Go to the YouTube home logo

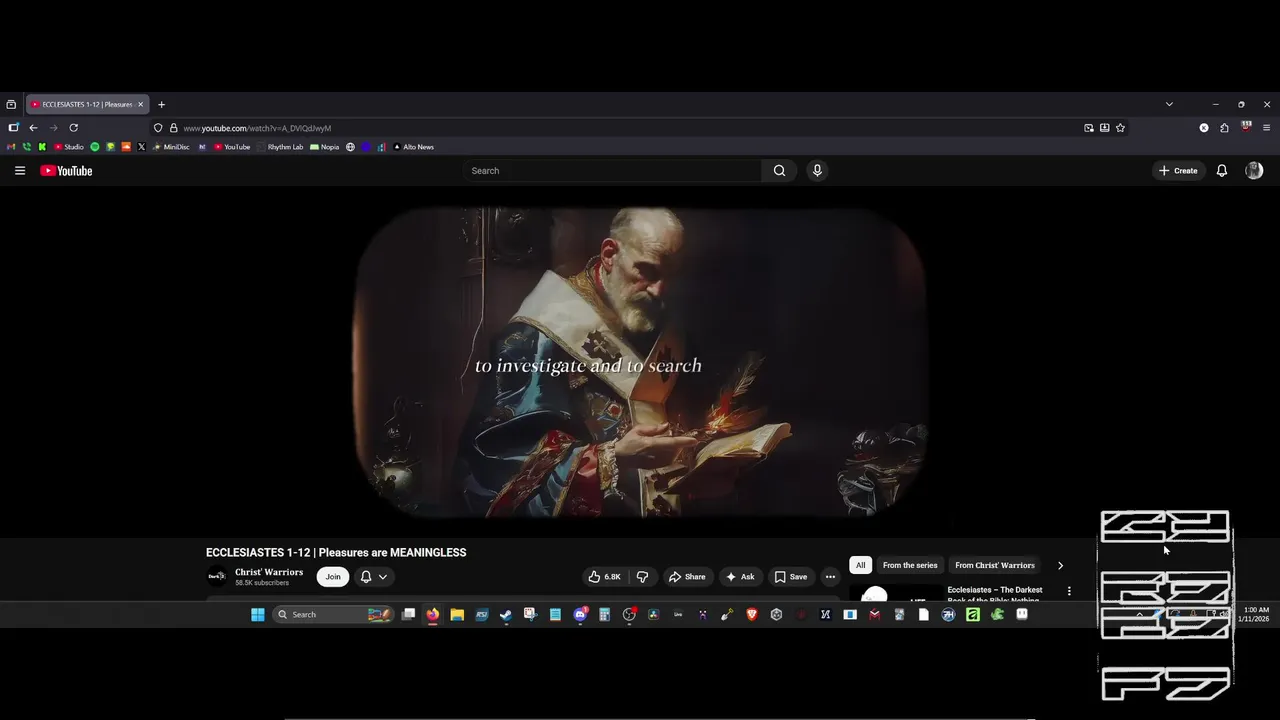tap(66, 171)
